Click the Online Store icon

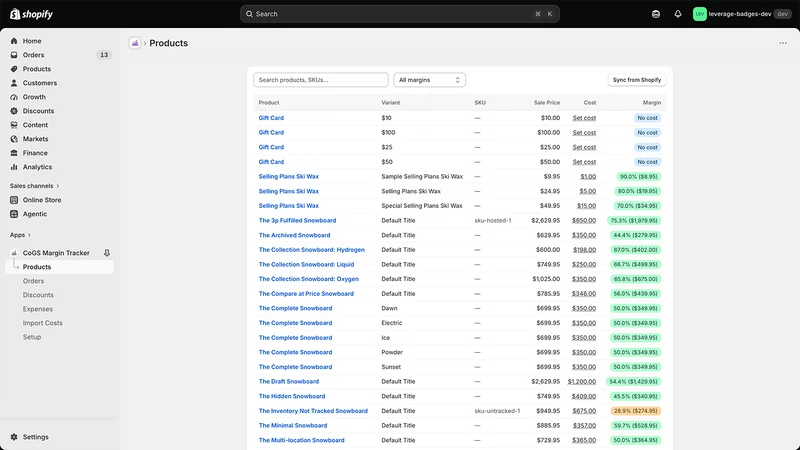point(14,200)
